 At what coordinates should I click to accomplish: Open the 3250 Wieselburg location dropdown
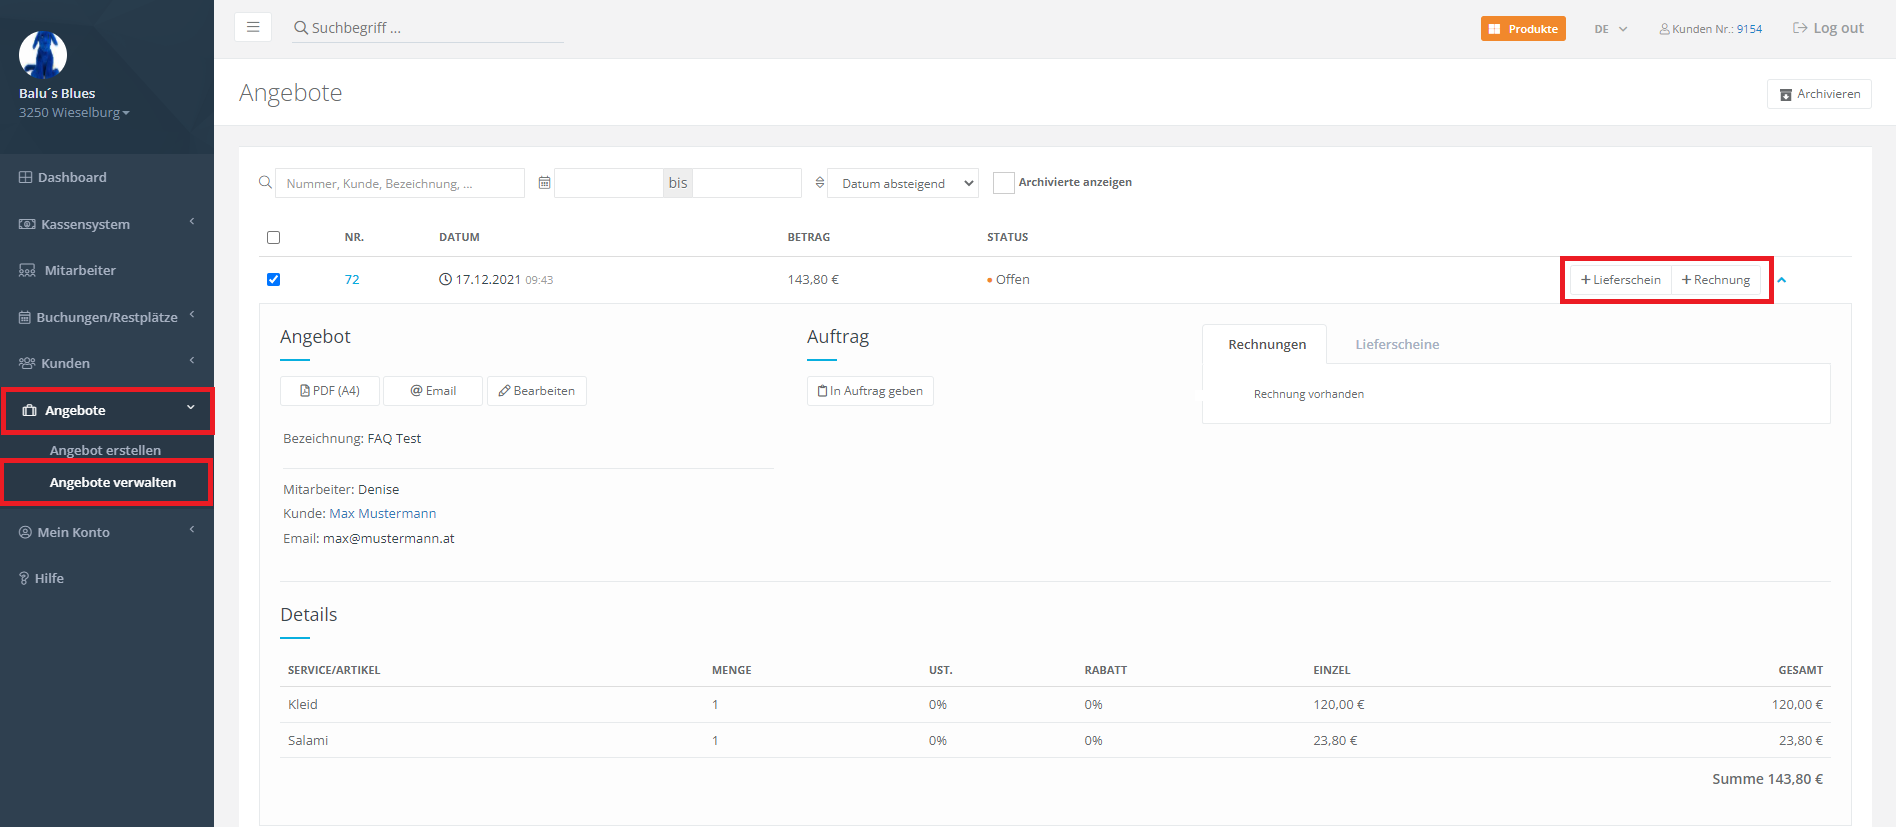pos(74,112)
